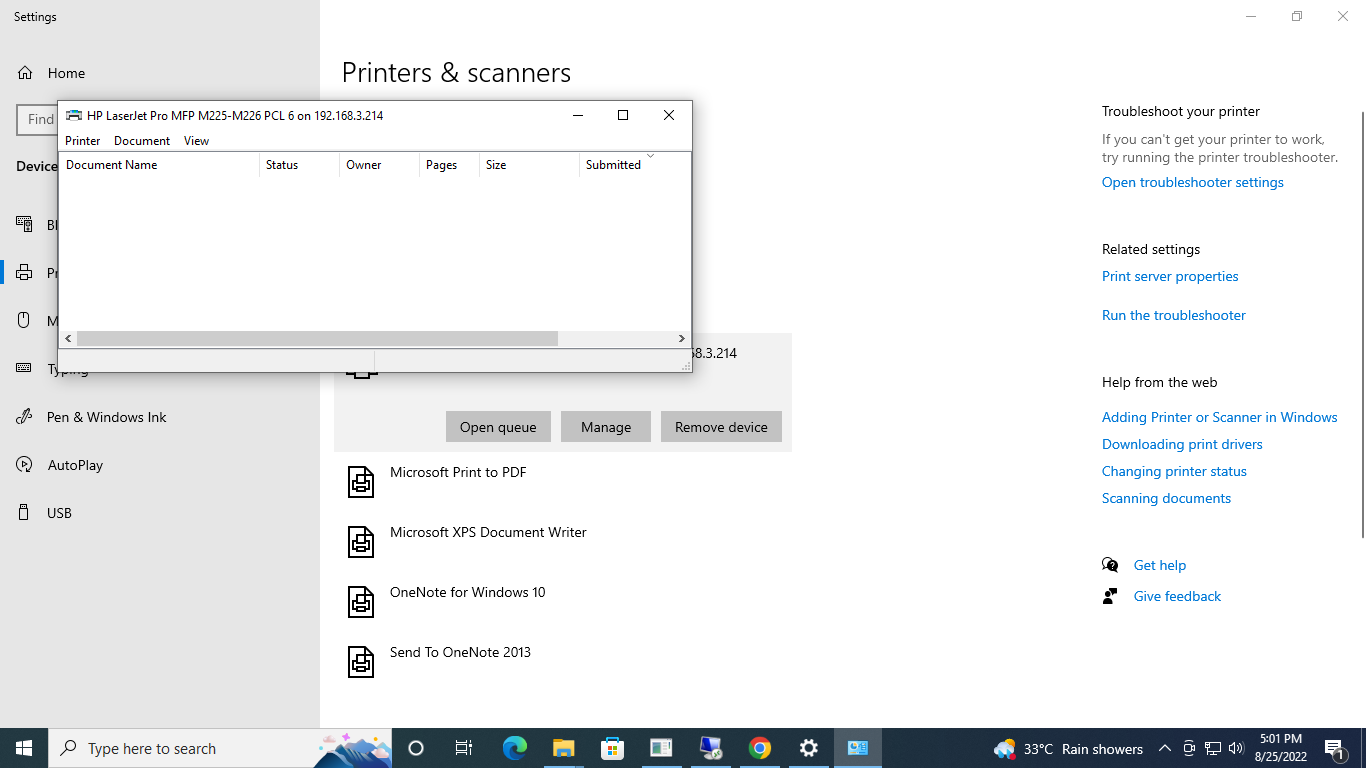
Task: Close the HP LaserJet queue window
Action: [x=669, y=115]
